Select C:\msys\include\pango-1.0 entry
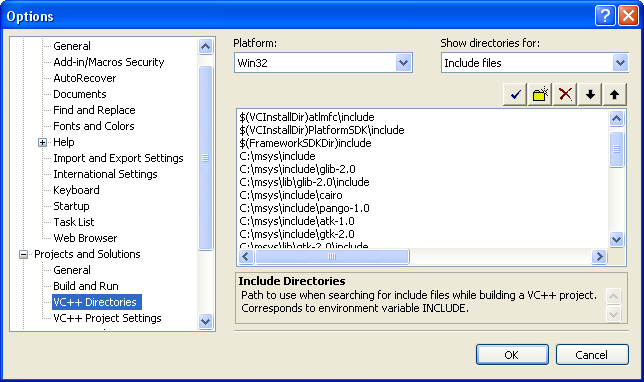 pos(304,208)
